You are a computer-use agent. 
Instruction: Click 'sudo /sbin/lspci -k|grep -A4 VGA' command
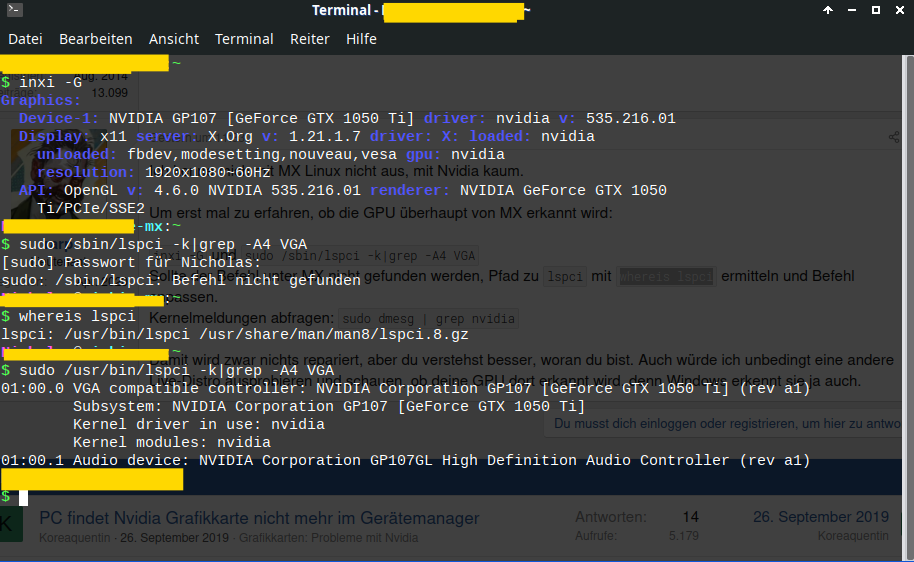pyautogui.click(x=163, y=244)
